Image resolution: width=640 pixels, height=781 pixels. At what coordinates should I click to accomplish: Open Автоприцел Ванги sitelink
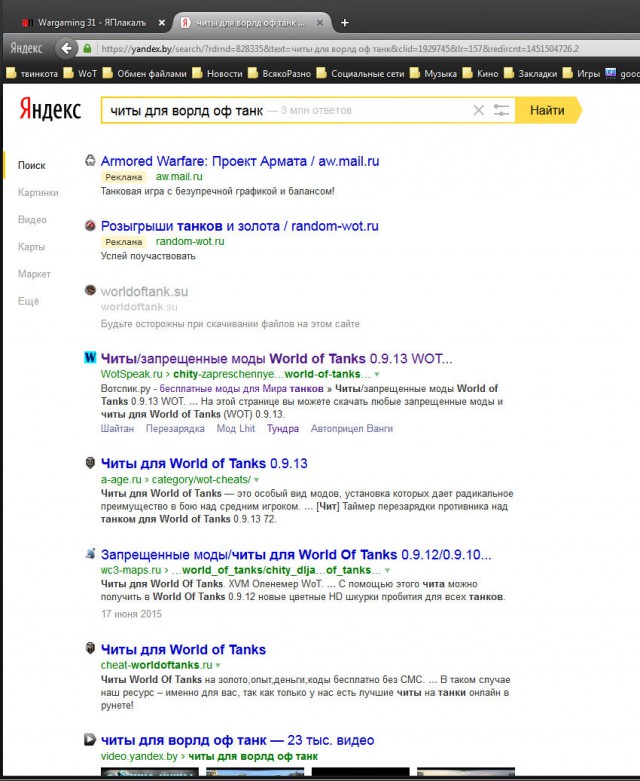(352, 428)
